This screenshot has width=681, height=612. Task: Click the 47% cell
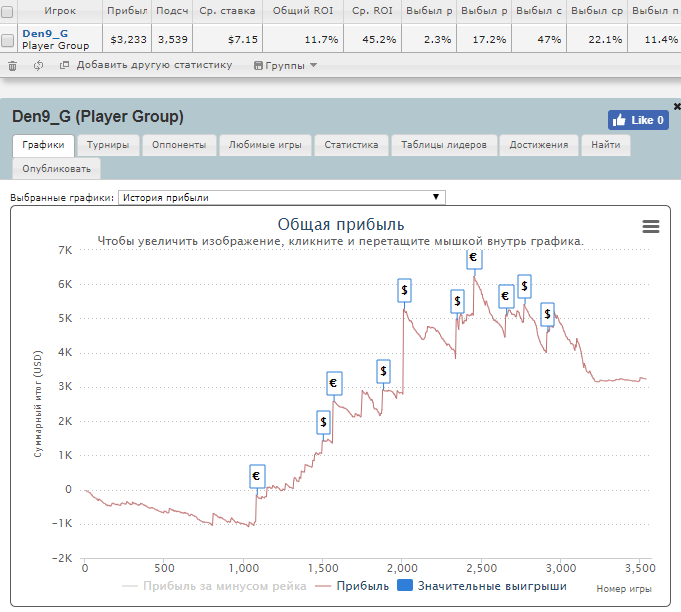click(539, 39)
